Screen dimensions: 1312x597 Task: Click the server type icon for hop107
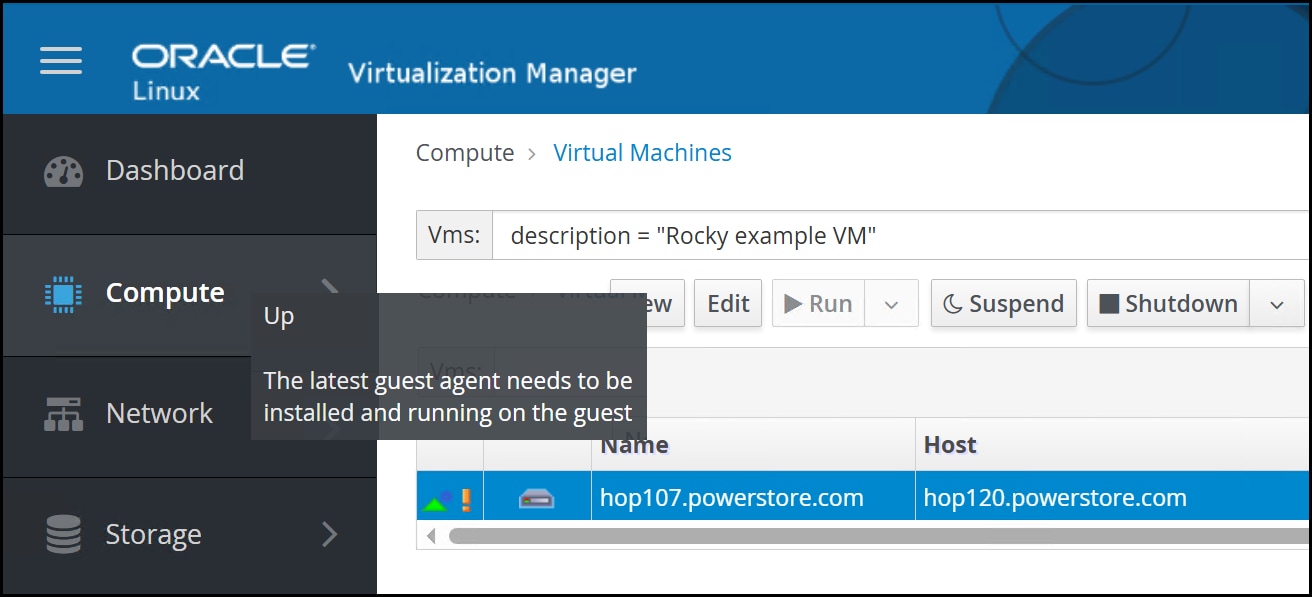(x=537, y=498)
